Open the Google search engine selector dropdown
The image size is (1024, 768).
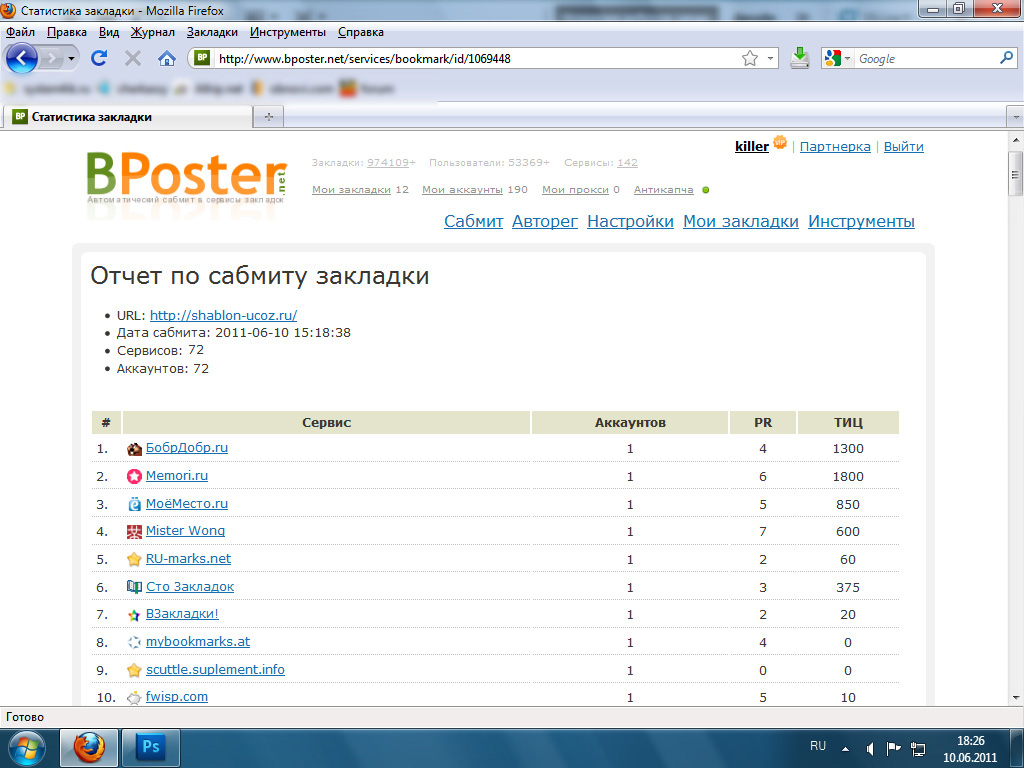[x=838, y=59]
